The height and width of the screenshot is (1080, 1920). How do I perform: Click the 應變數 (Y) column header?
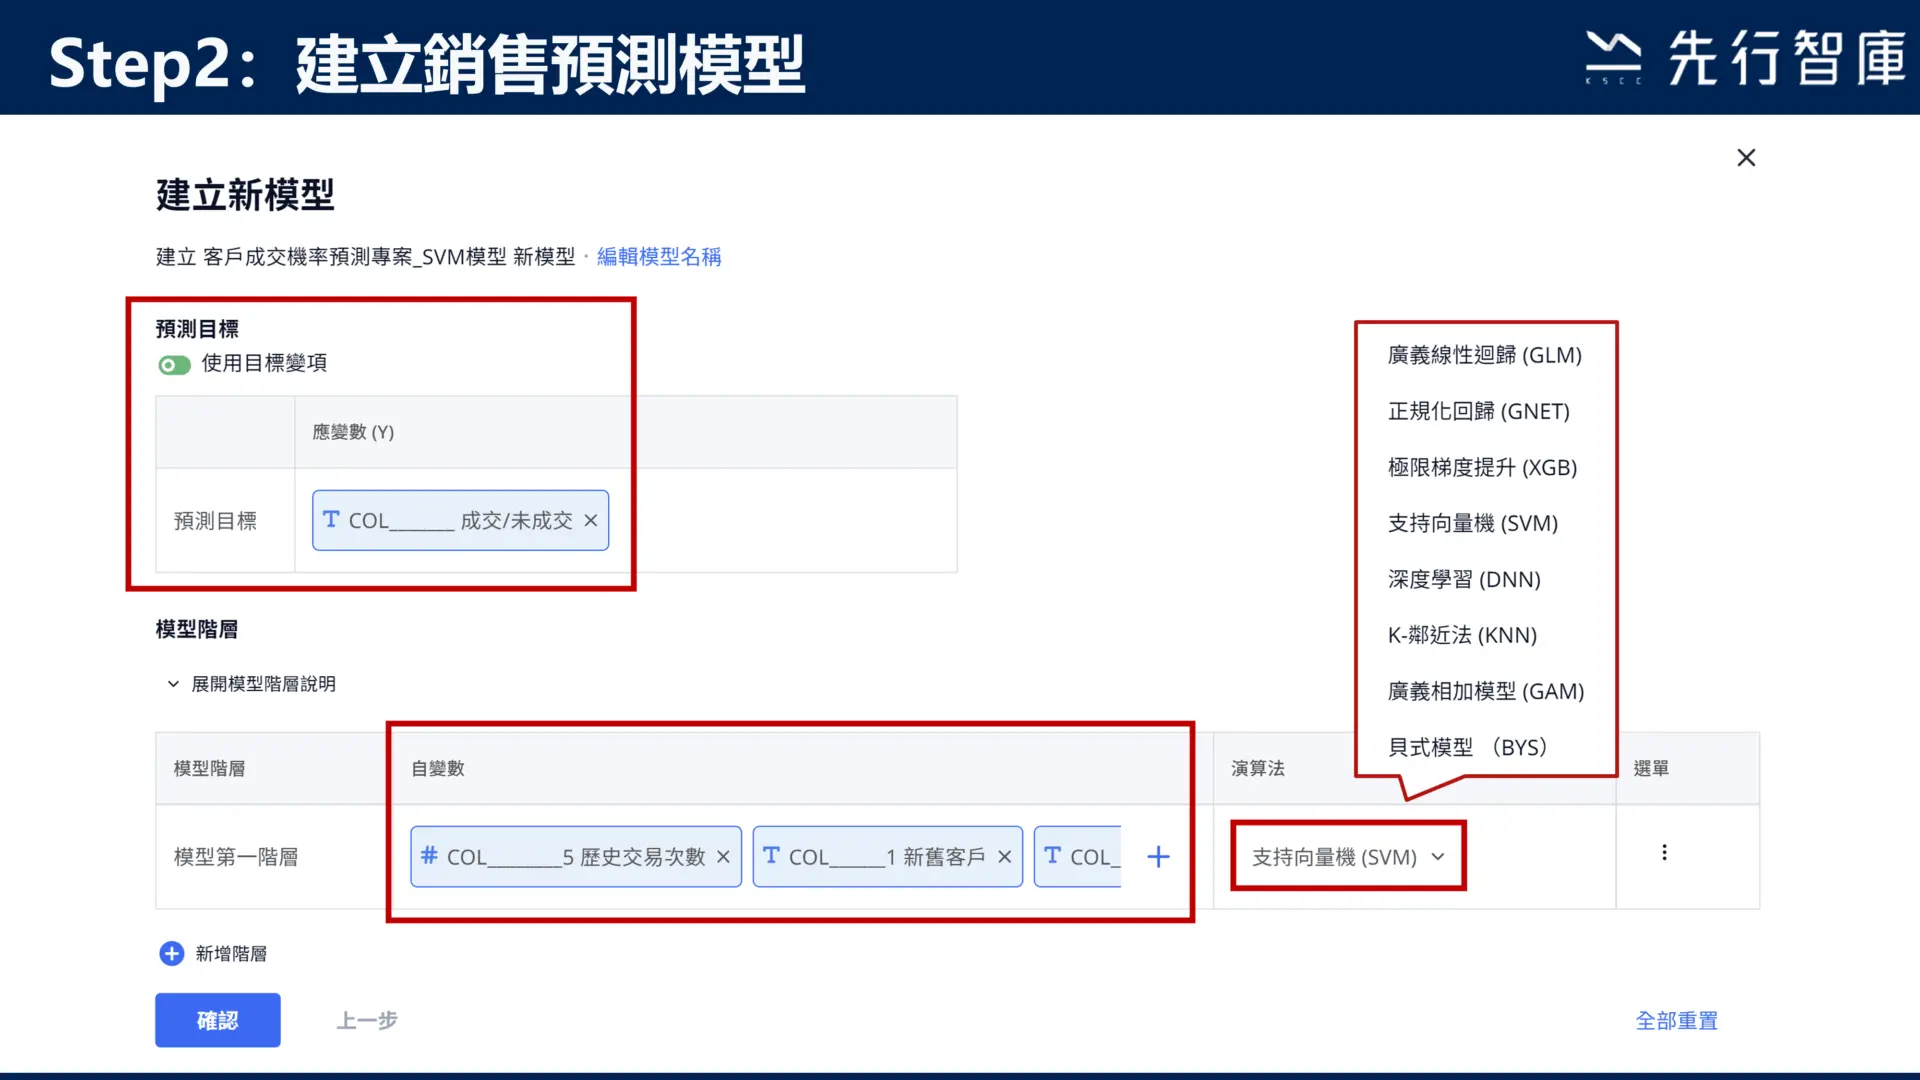click(353, 432)
